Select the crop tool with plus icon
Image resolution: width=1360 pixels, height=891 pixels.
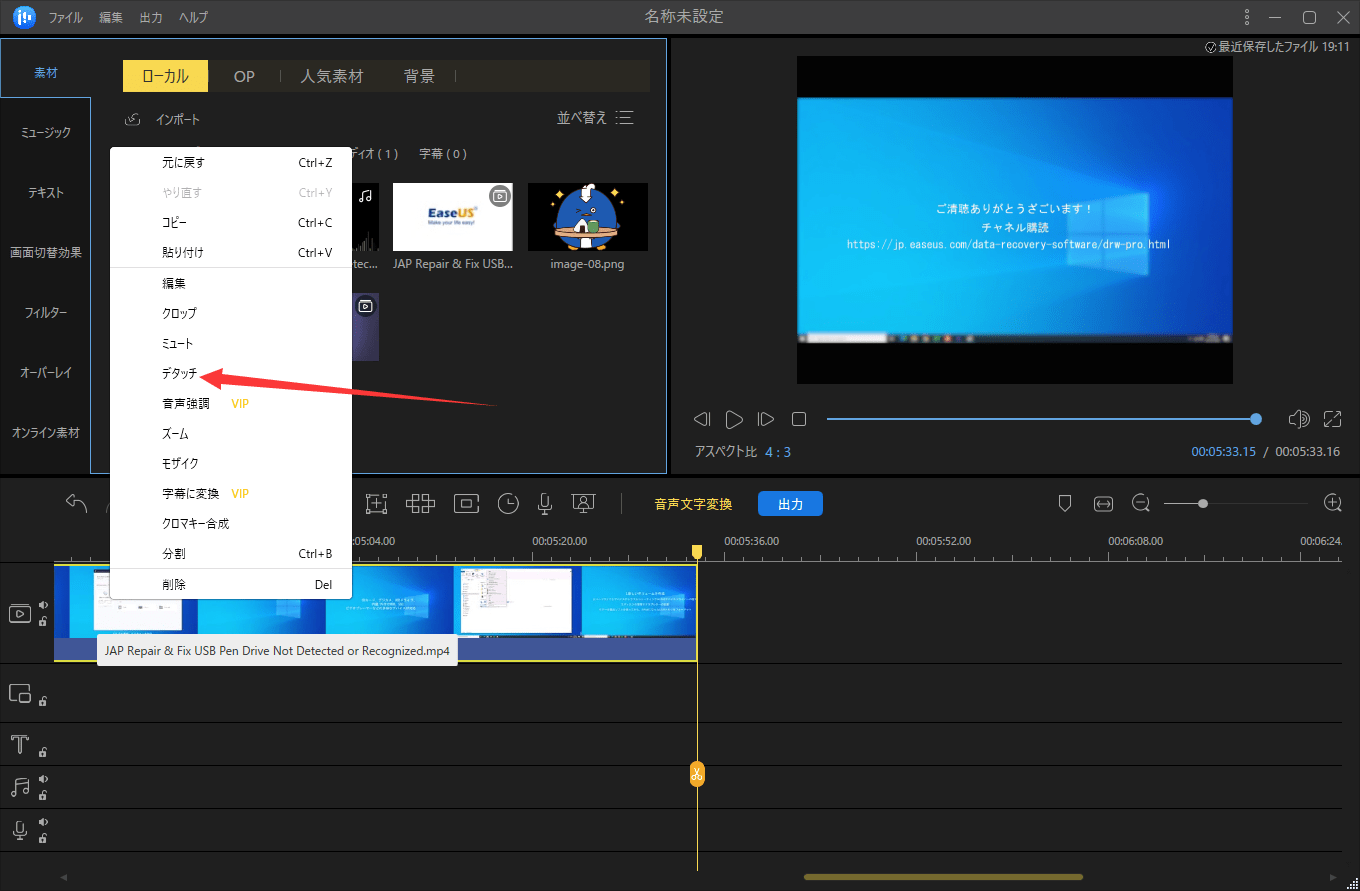pyautogui.click(x=376, y=504)
